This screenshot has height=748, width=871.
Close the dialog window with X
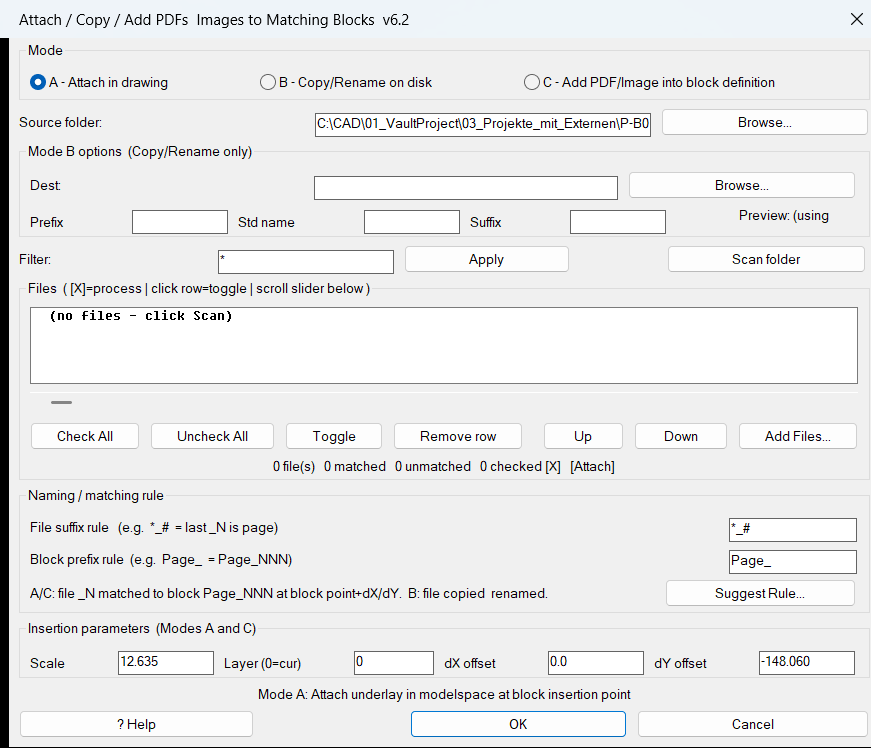click(856, 19)
